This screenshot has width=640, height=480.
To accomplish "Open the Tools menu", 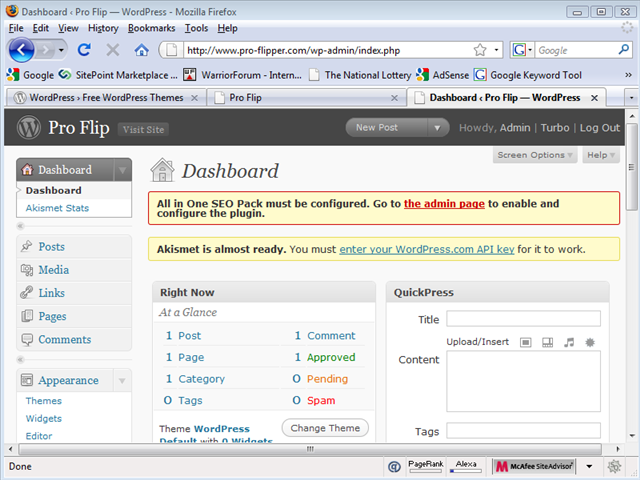I will 196,28.
